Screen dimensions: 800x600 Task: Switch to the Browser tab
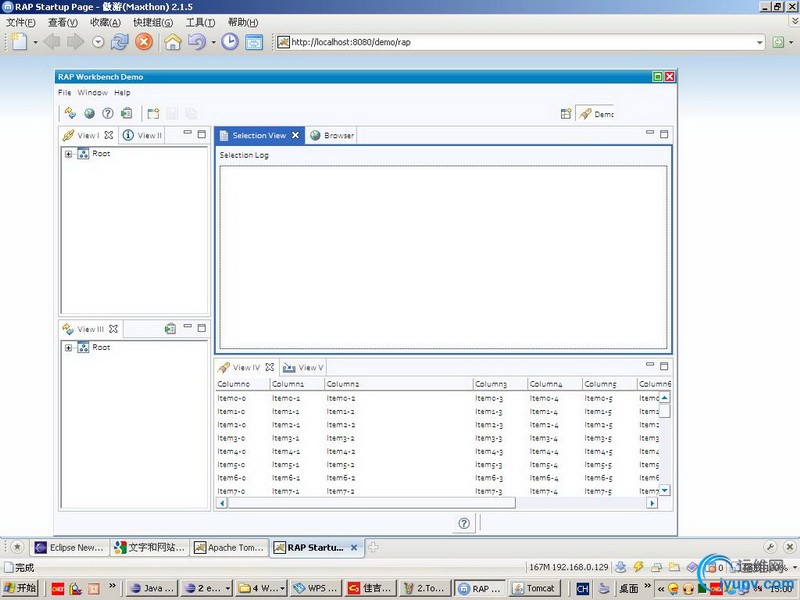pos(333,135)
